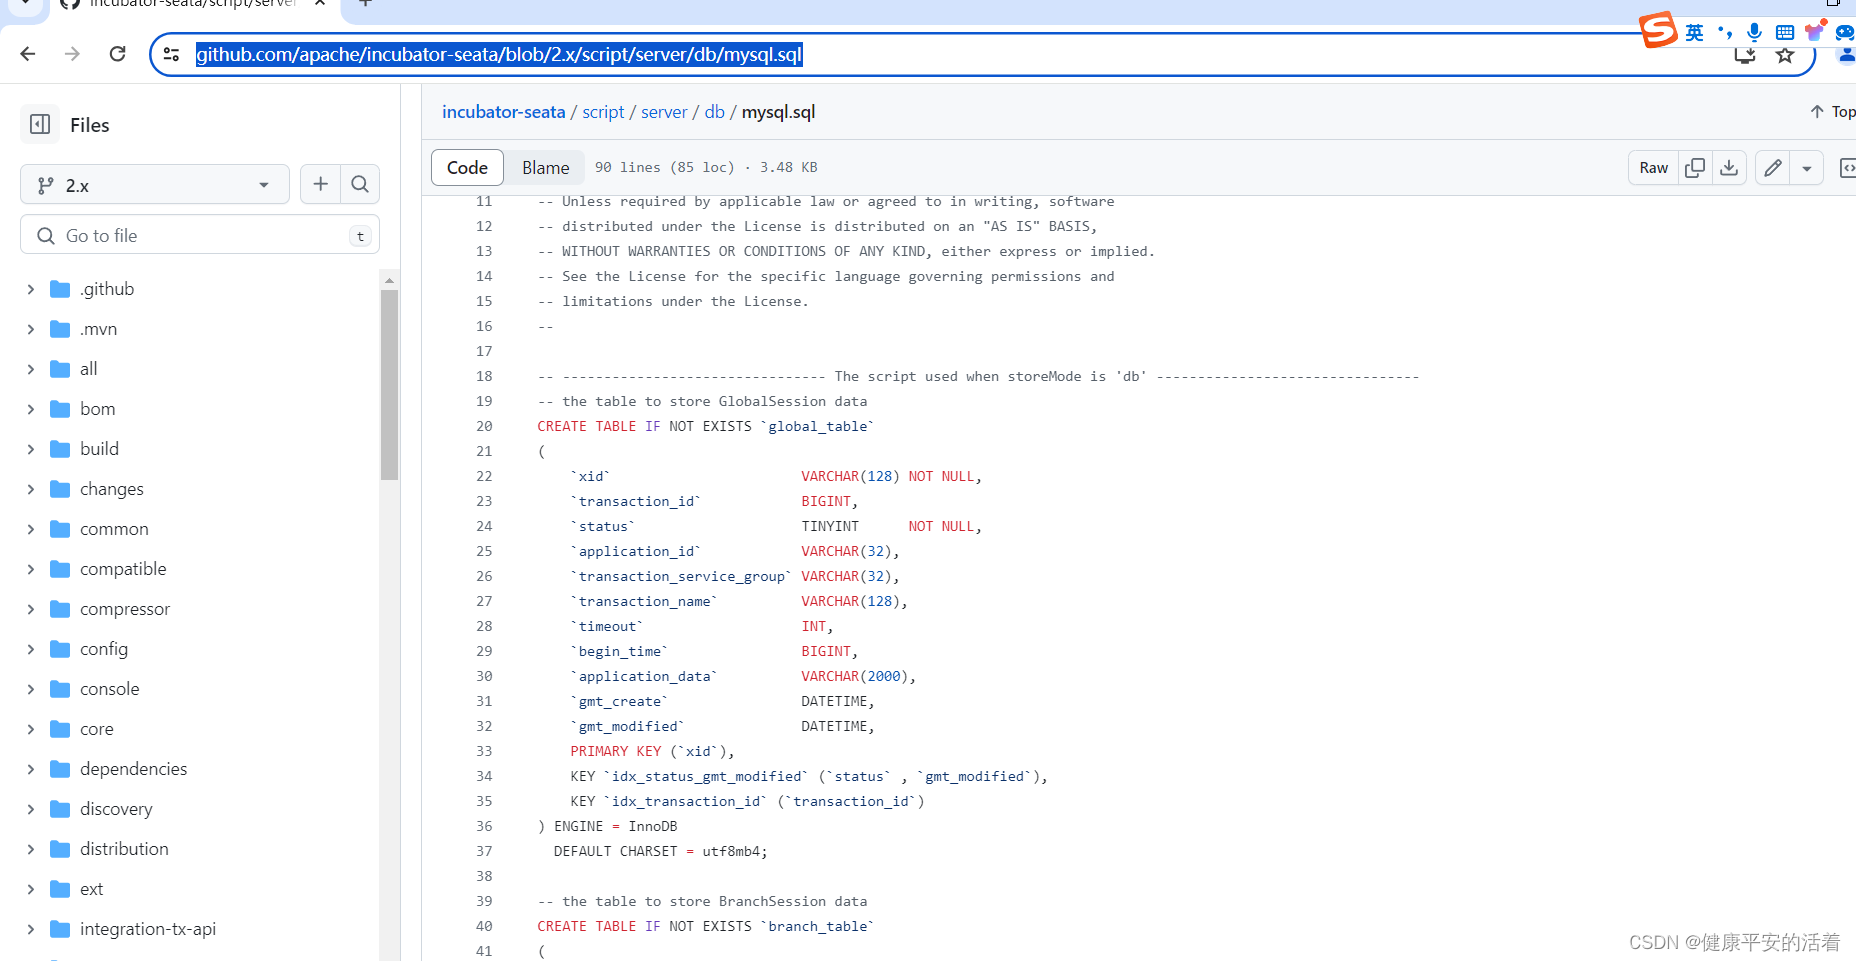Open the 2.x branch selector dropdown
The width and height of the screenshot is (1856, 961).
pos(154,184)
